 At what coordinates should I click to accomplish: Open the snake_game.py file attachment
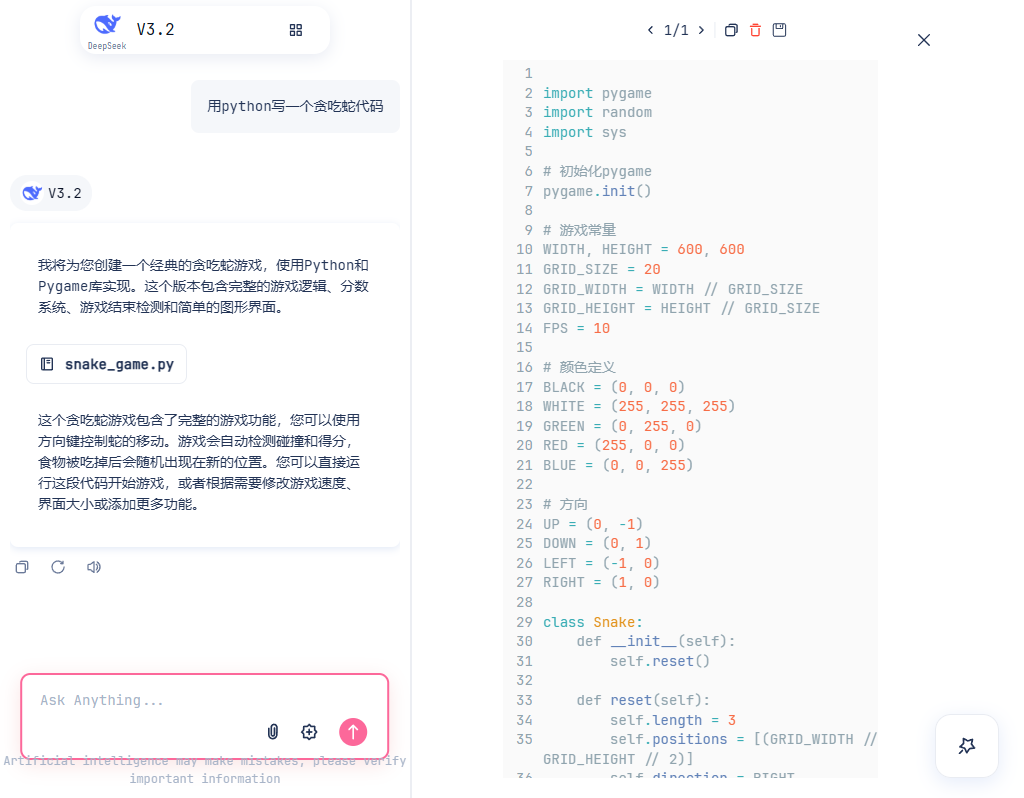(107, 364)
